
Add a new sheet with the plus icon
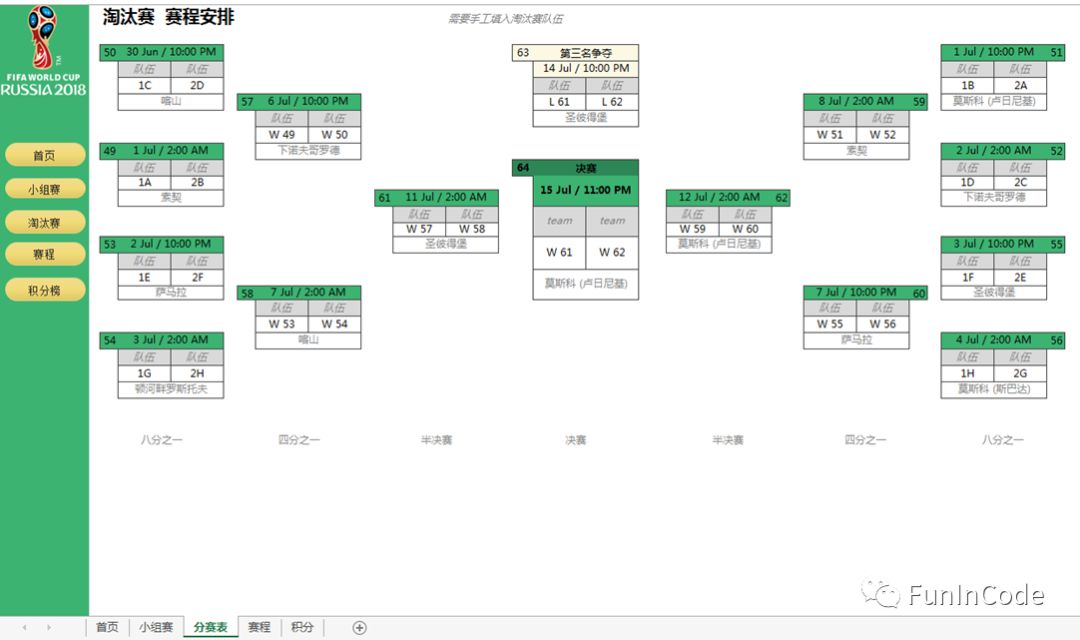pos(360,628)
